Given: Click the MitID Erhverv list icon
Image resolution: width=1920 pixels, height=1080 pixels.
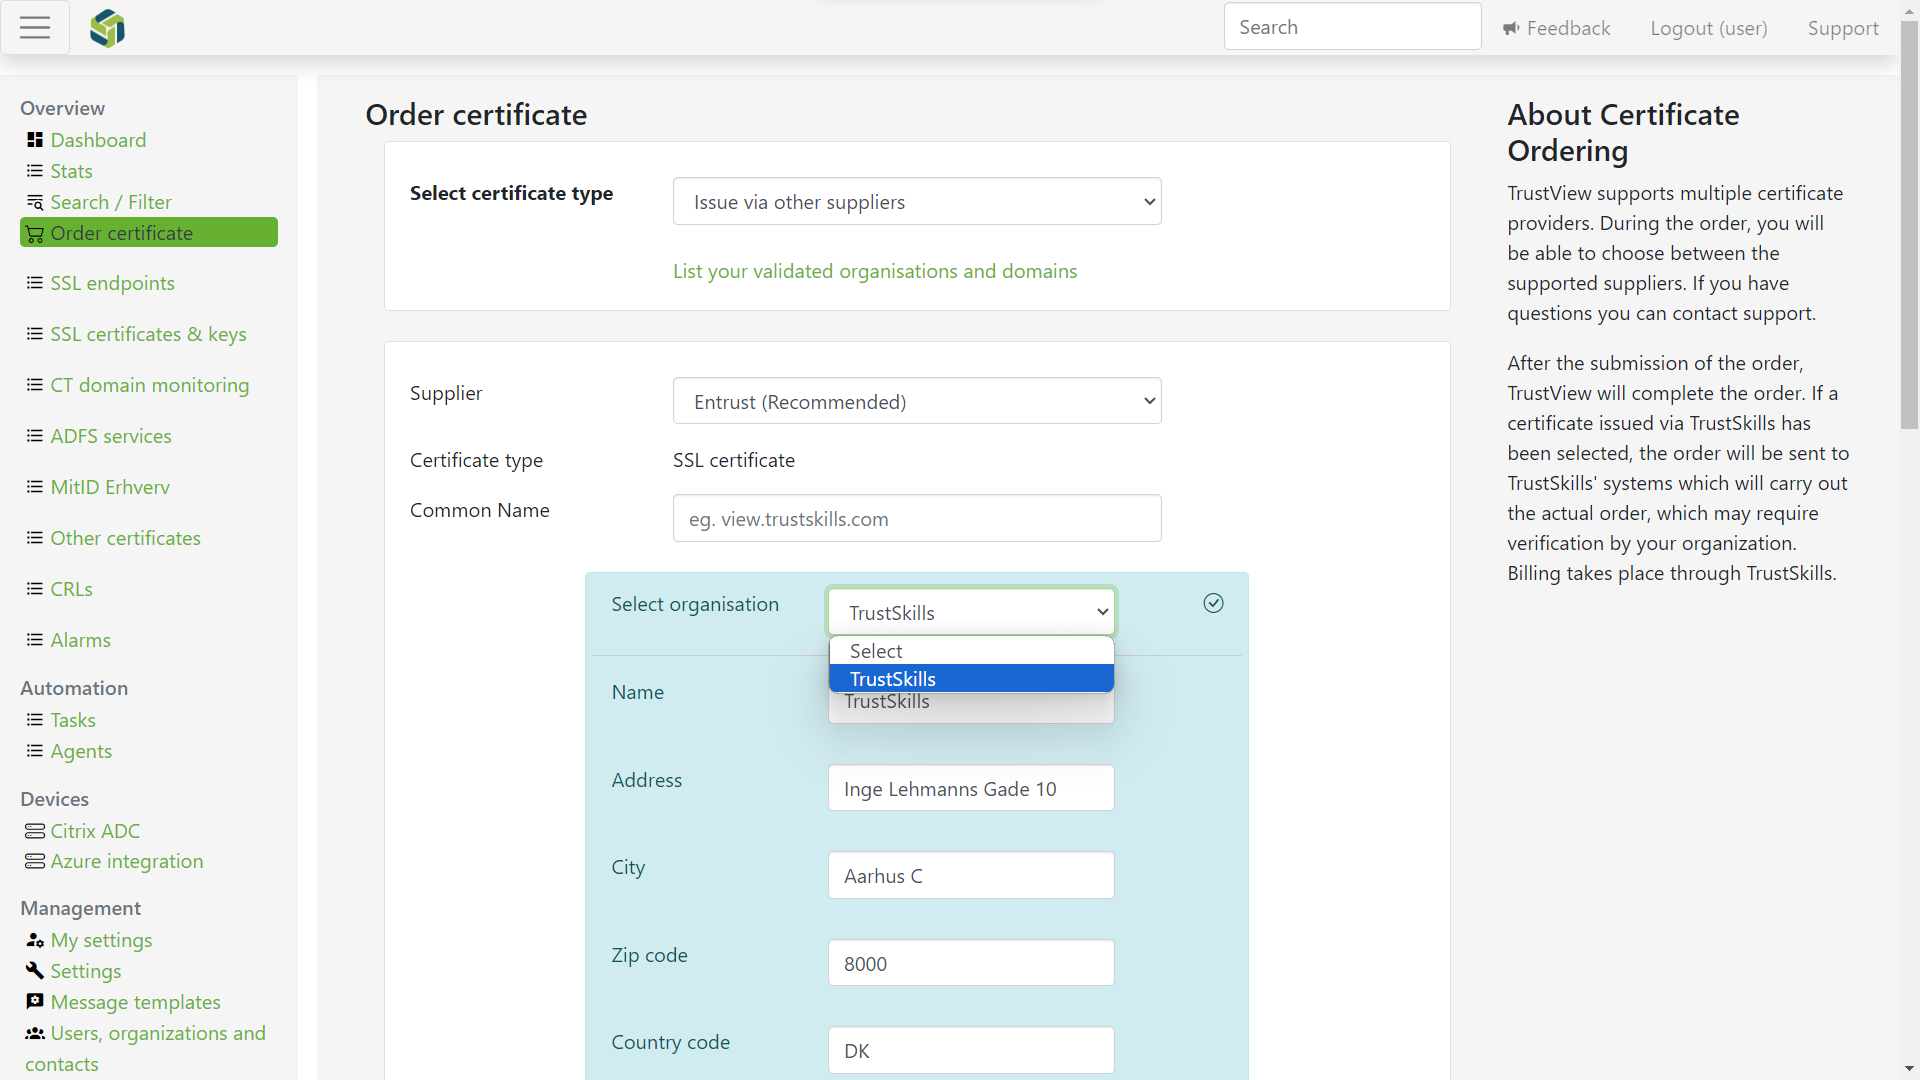Looking at the screenshot, I should click(35, 487).
